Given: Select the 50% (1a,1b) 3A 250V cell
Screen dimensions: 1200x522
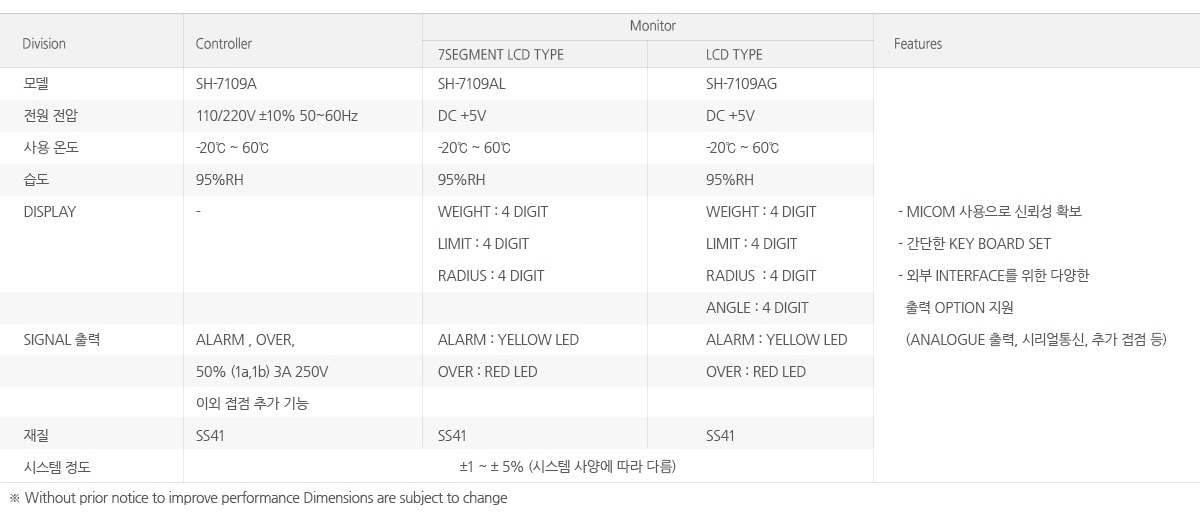Looking at the screenshot, I should 262,372.
